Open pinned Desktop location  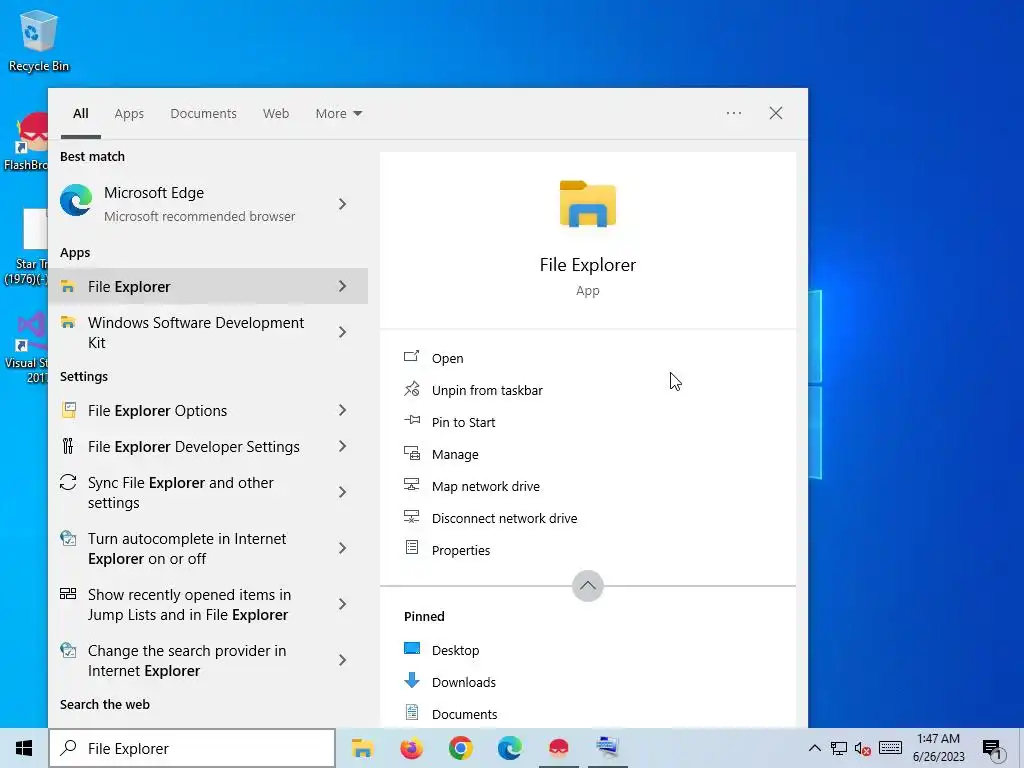pos(441,650)
